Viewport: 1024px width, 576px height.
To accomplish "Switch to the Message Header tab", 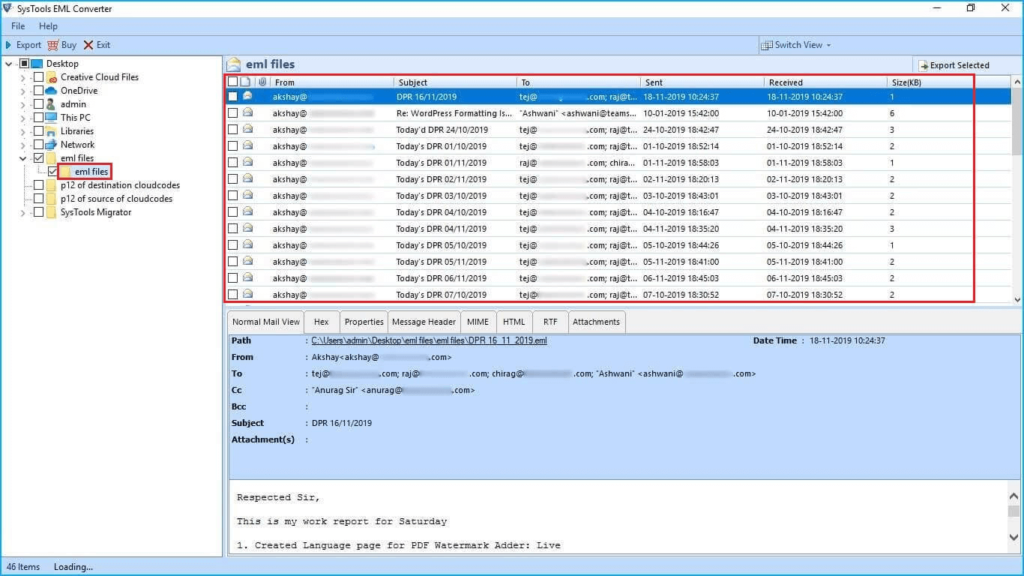I will [424, 322].
